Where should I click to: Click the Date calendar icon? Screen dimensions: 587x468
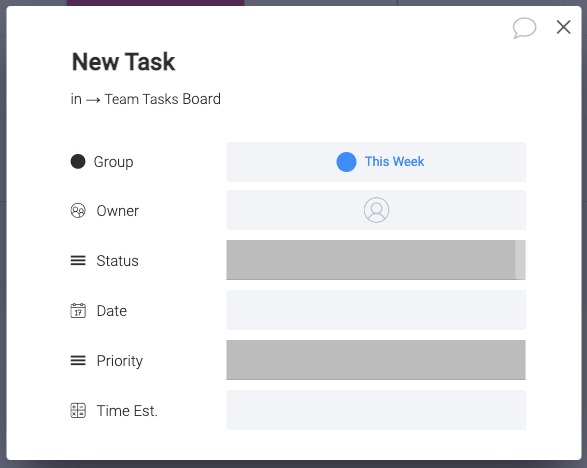click(x=78, y=311)
